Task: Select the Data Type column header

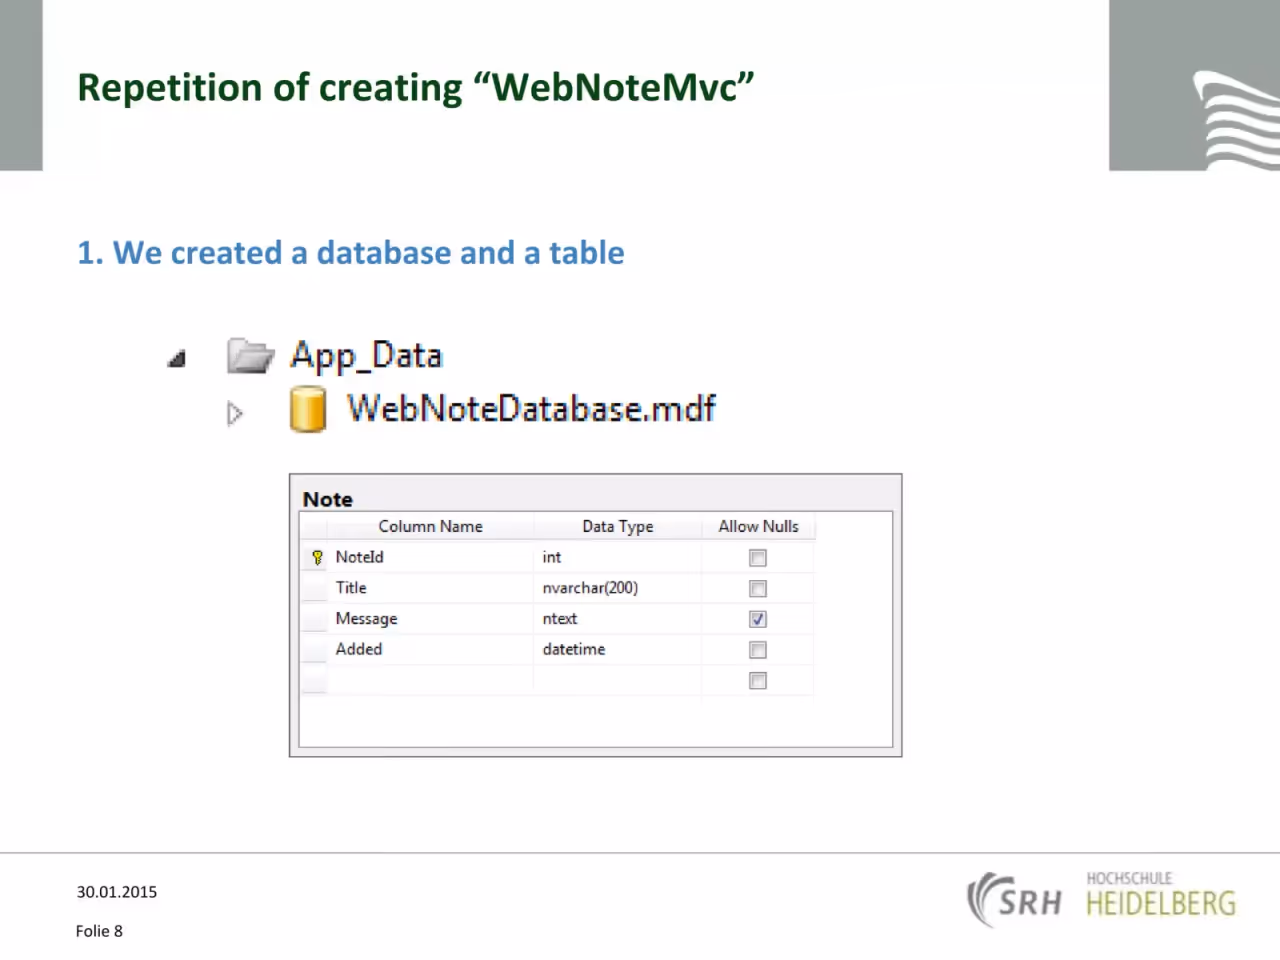Action: (618, 526)
